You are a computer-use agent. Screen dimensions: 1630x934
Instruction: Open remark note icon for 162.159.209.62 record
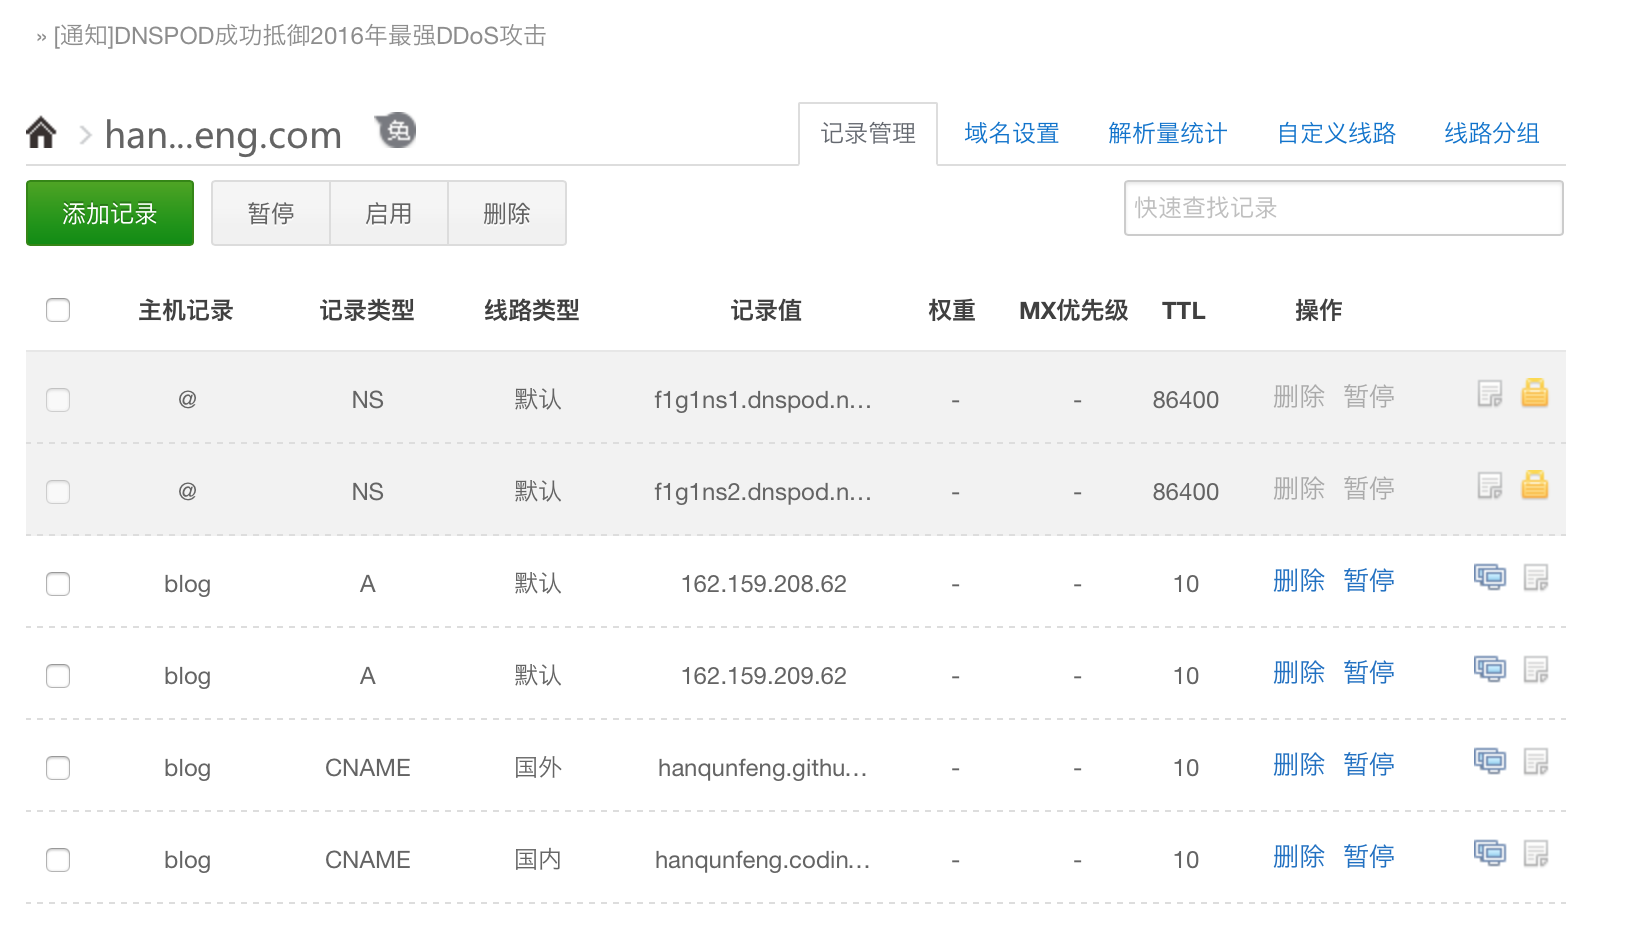point(1536,670)
